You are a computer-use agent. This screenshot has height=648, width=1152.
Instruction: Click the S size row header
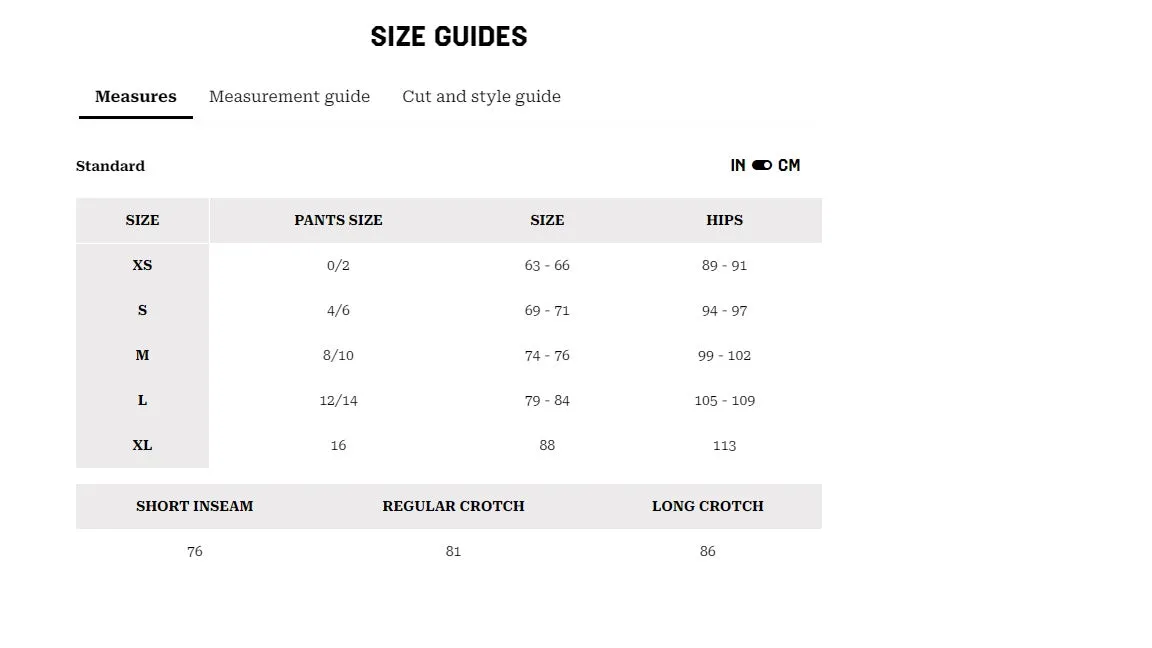tap(143, 310)
